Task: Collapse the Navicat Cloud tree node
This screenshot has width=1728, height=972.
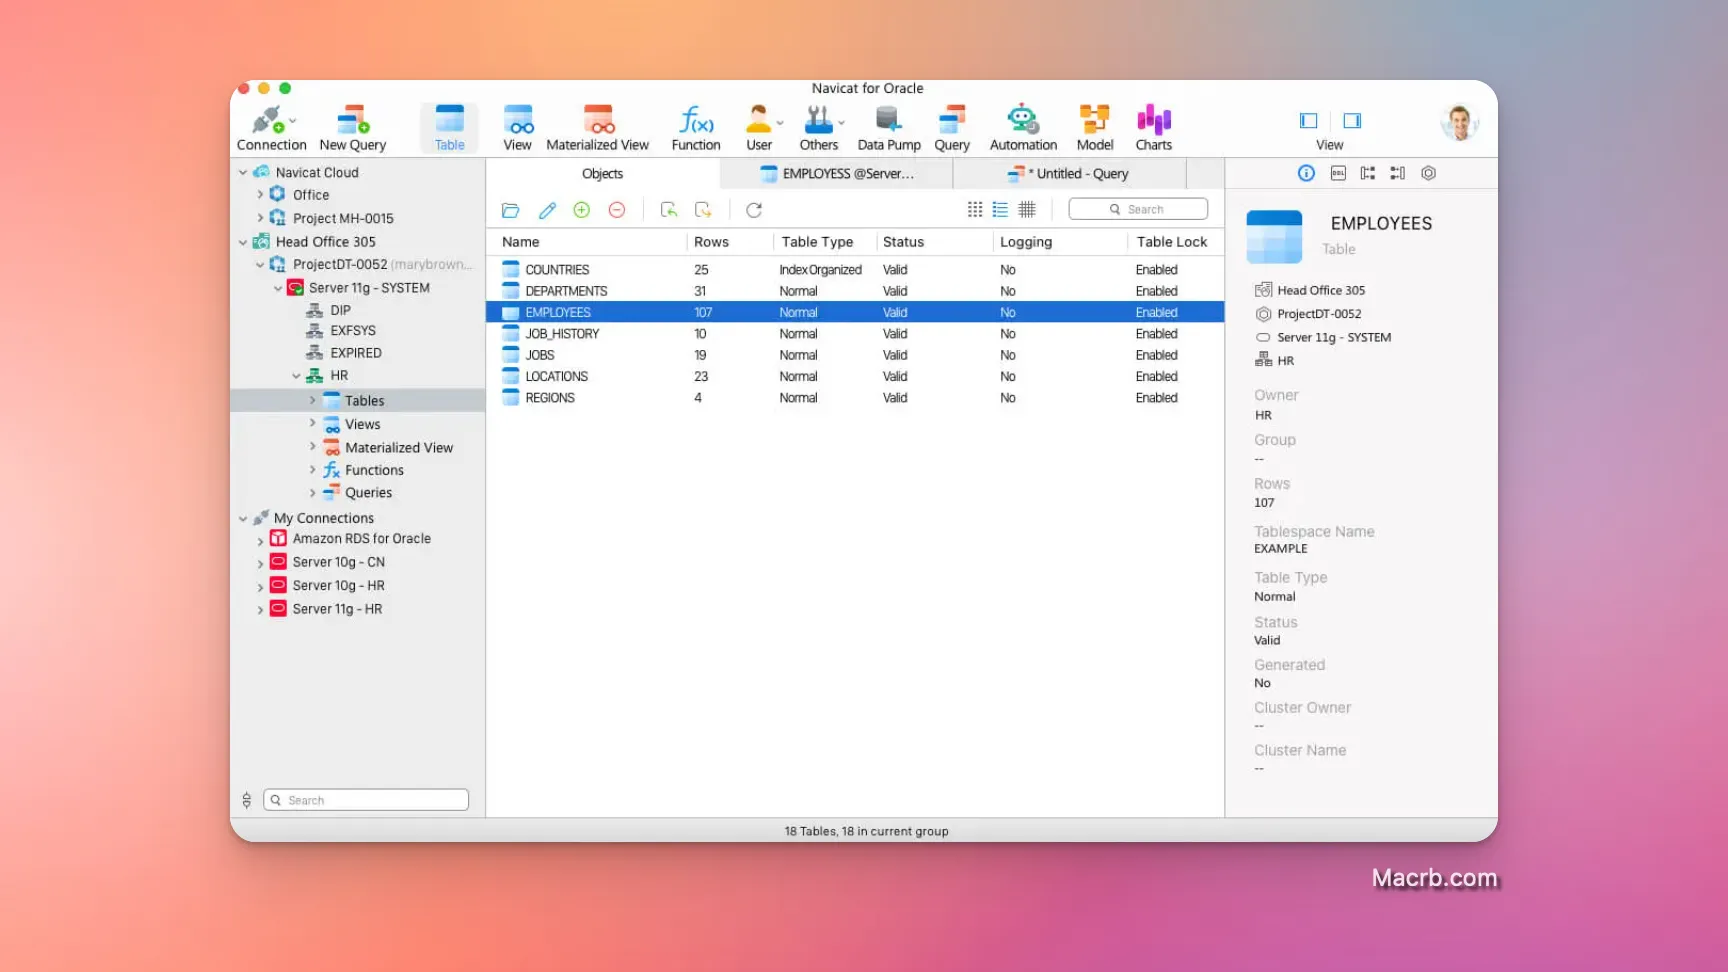Action: [x=243, y=172]
